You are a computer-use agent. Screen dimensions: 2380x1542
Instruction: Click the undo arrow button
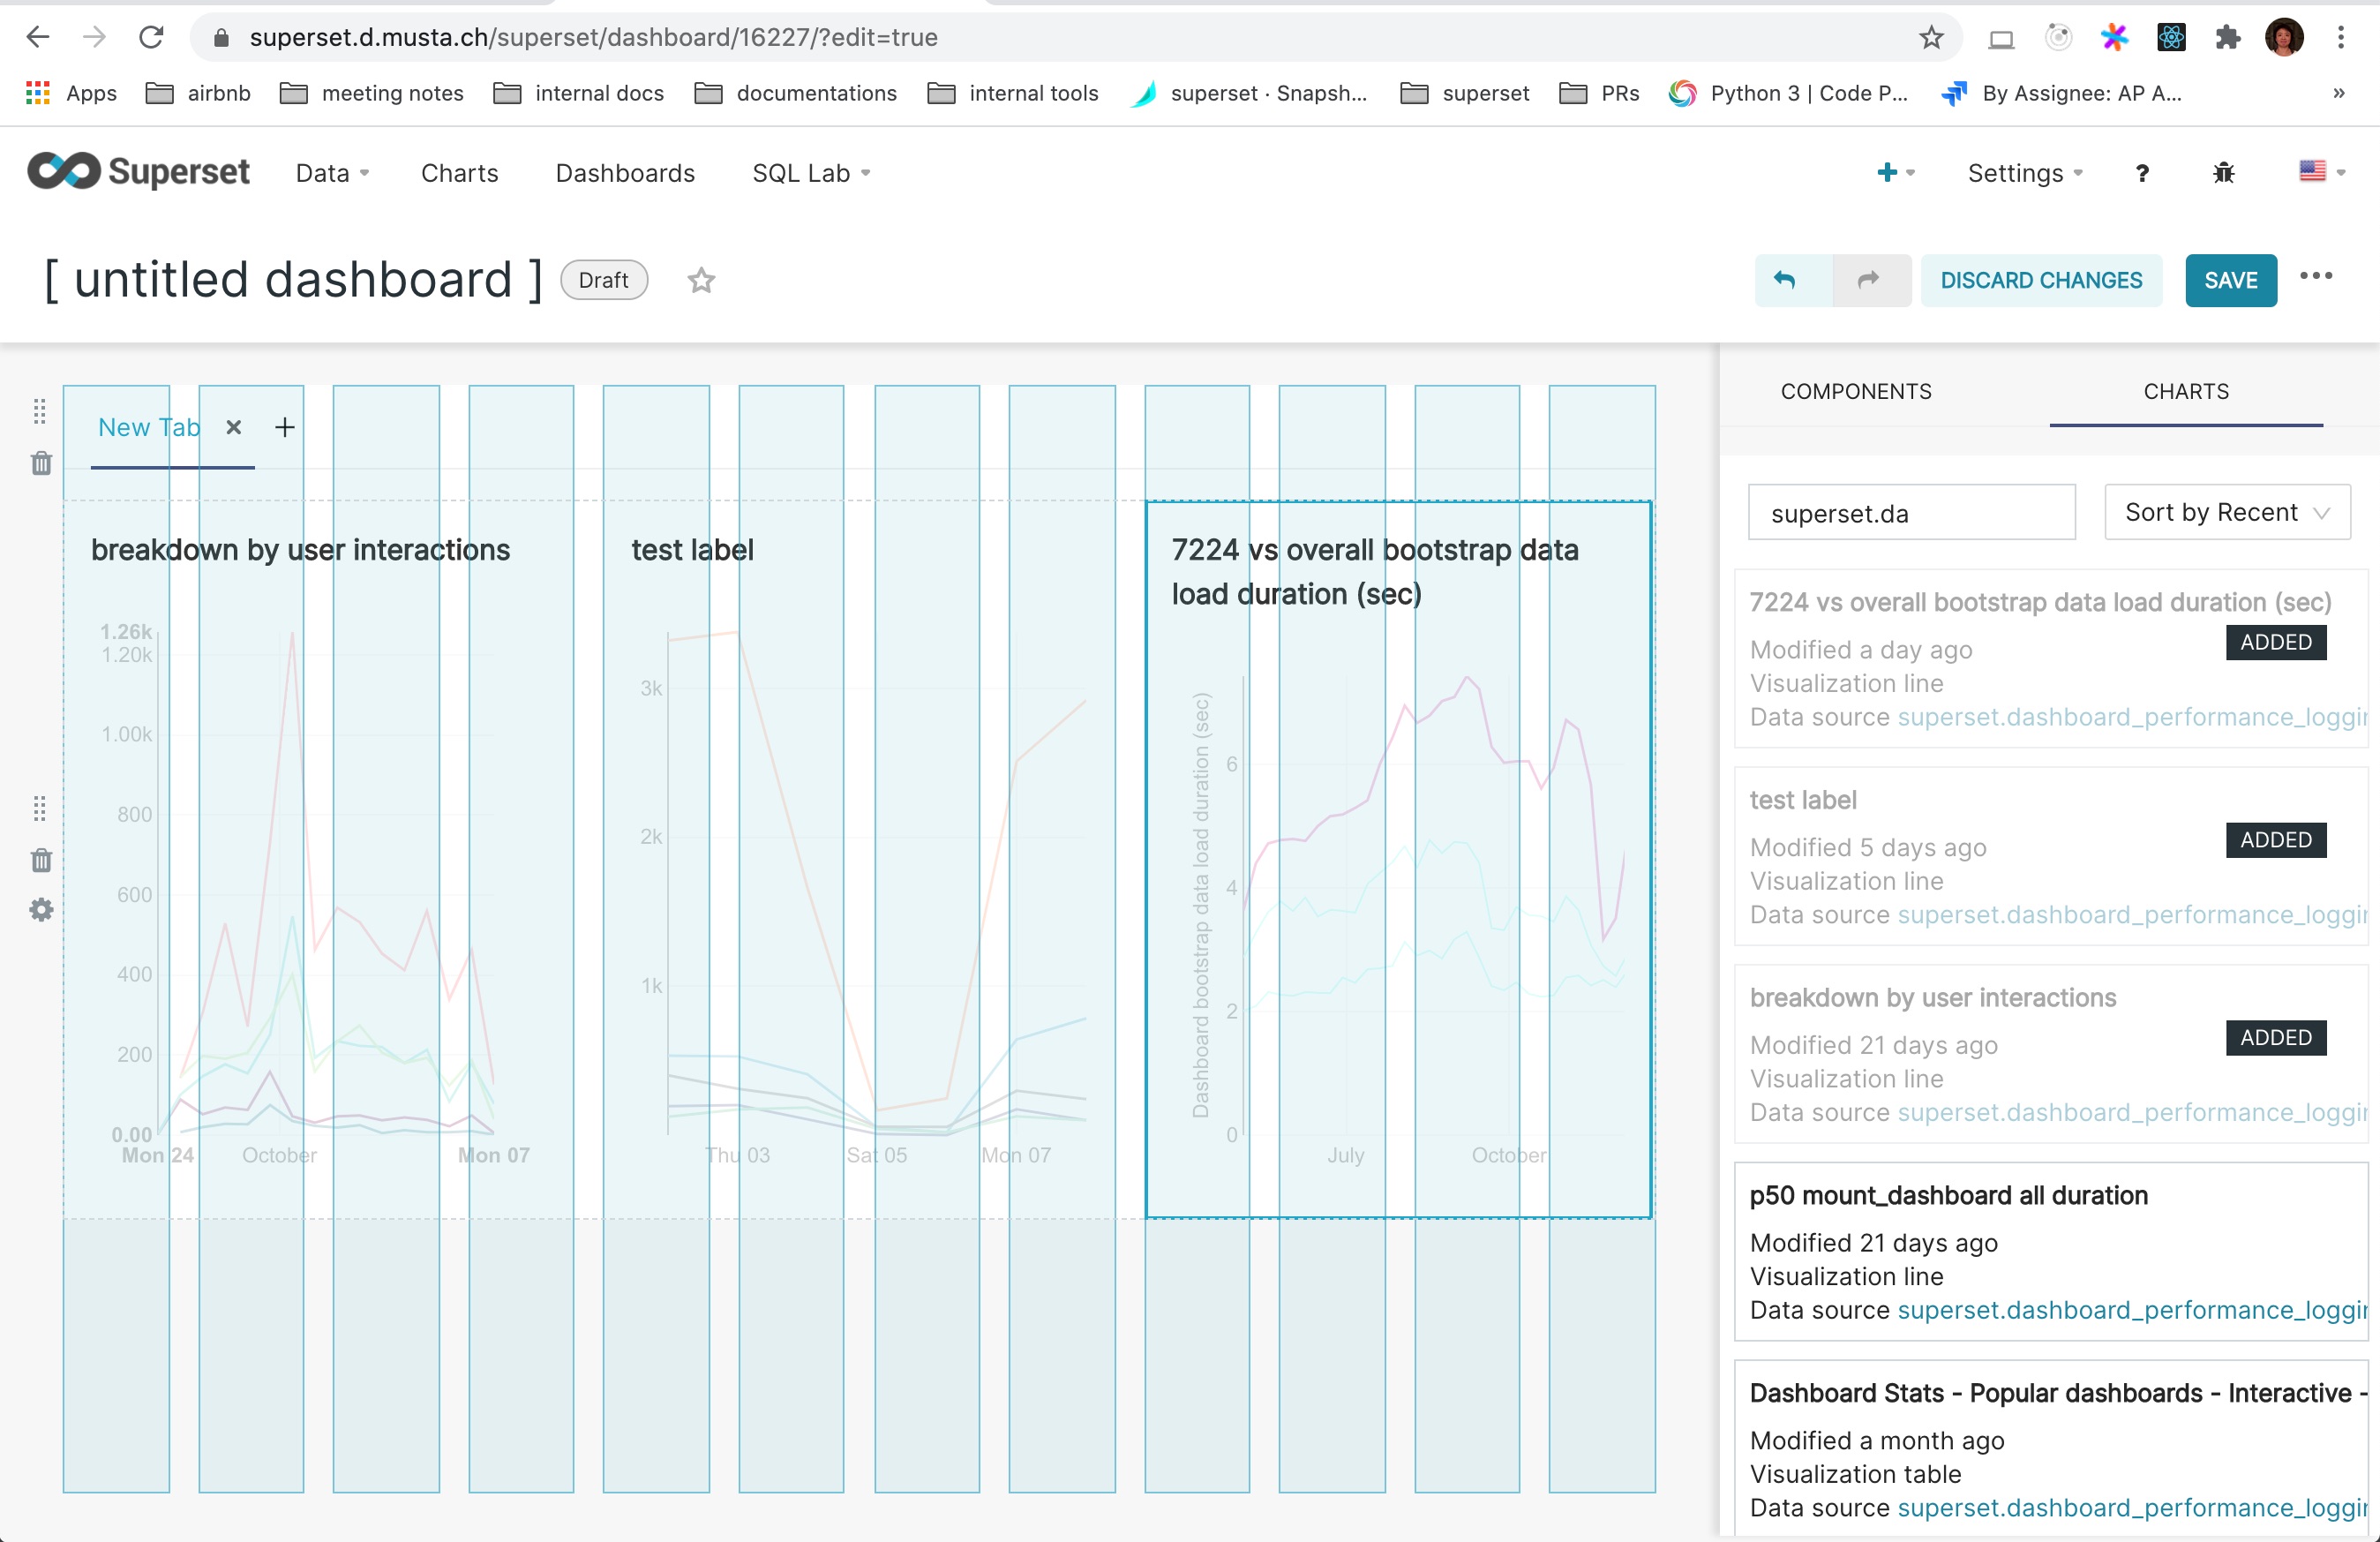tap(1785, 281)
